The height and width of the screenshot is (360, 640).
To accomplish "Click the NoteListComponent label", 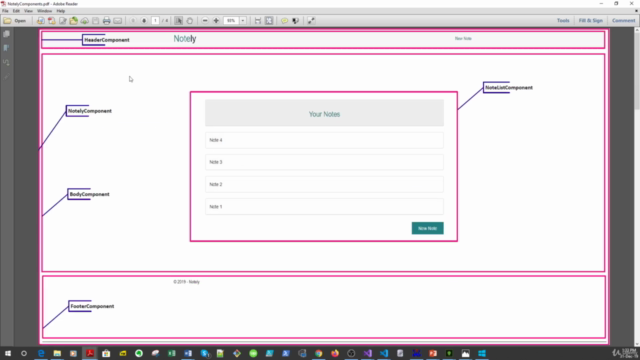I will (x=509, y=87).
